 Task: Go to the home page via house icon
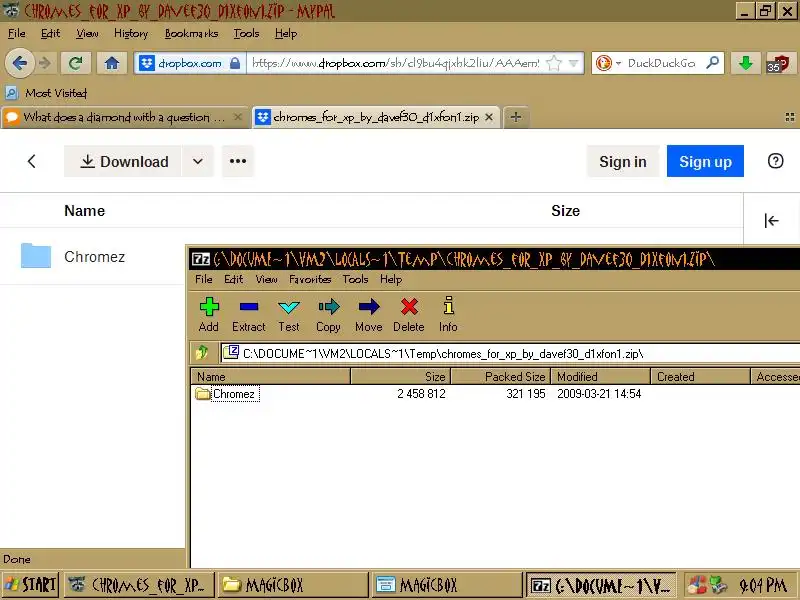click(112, 63)
